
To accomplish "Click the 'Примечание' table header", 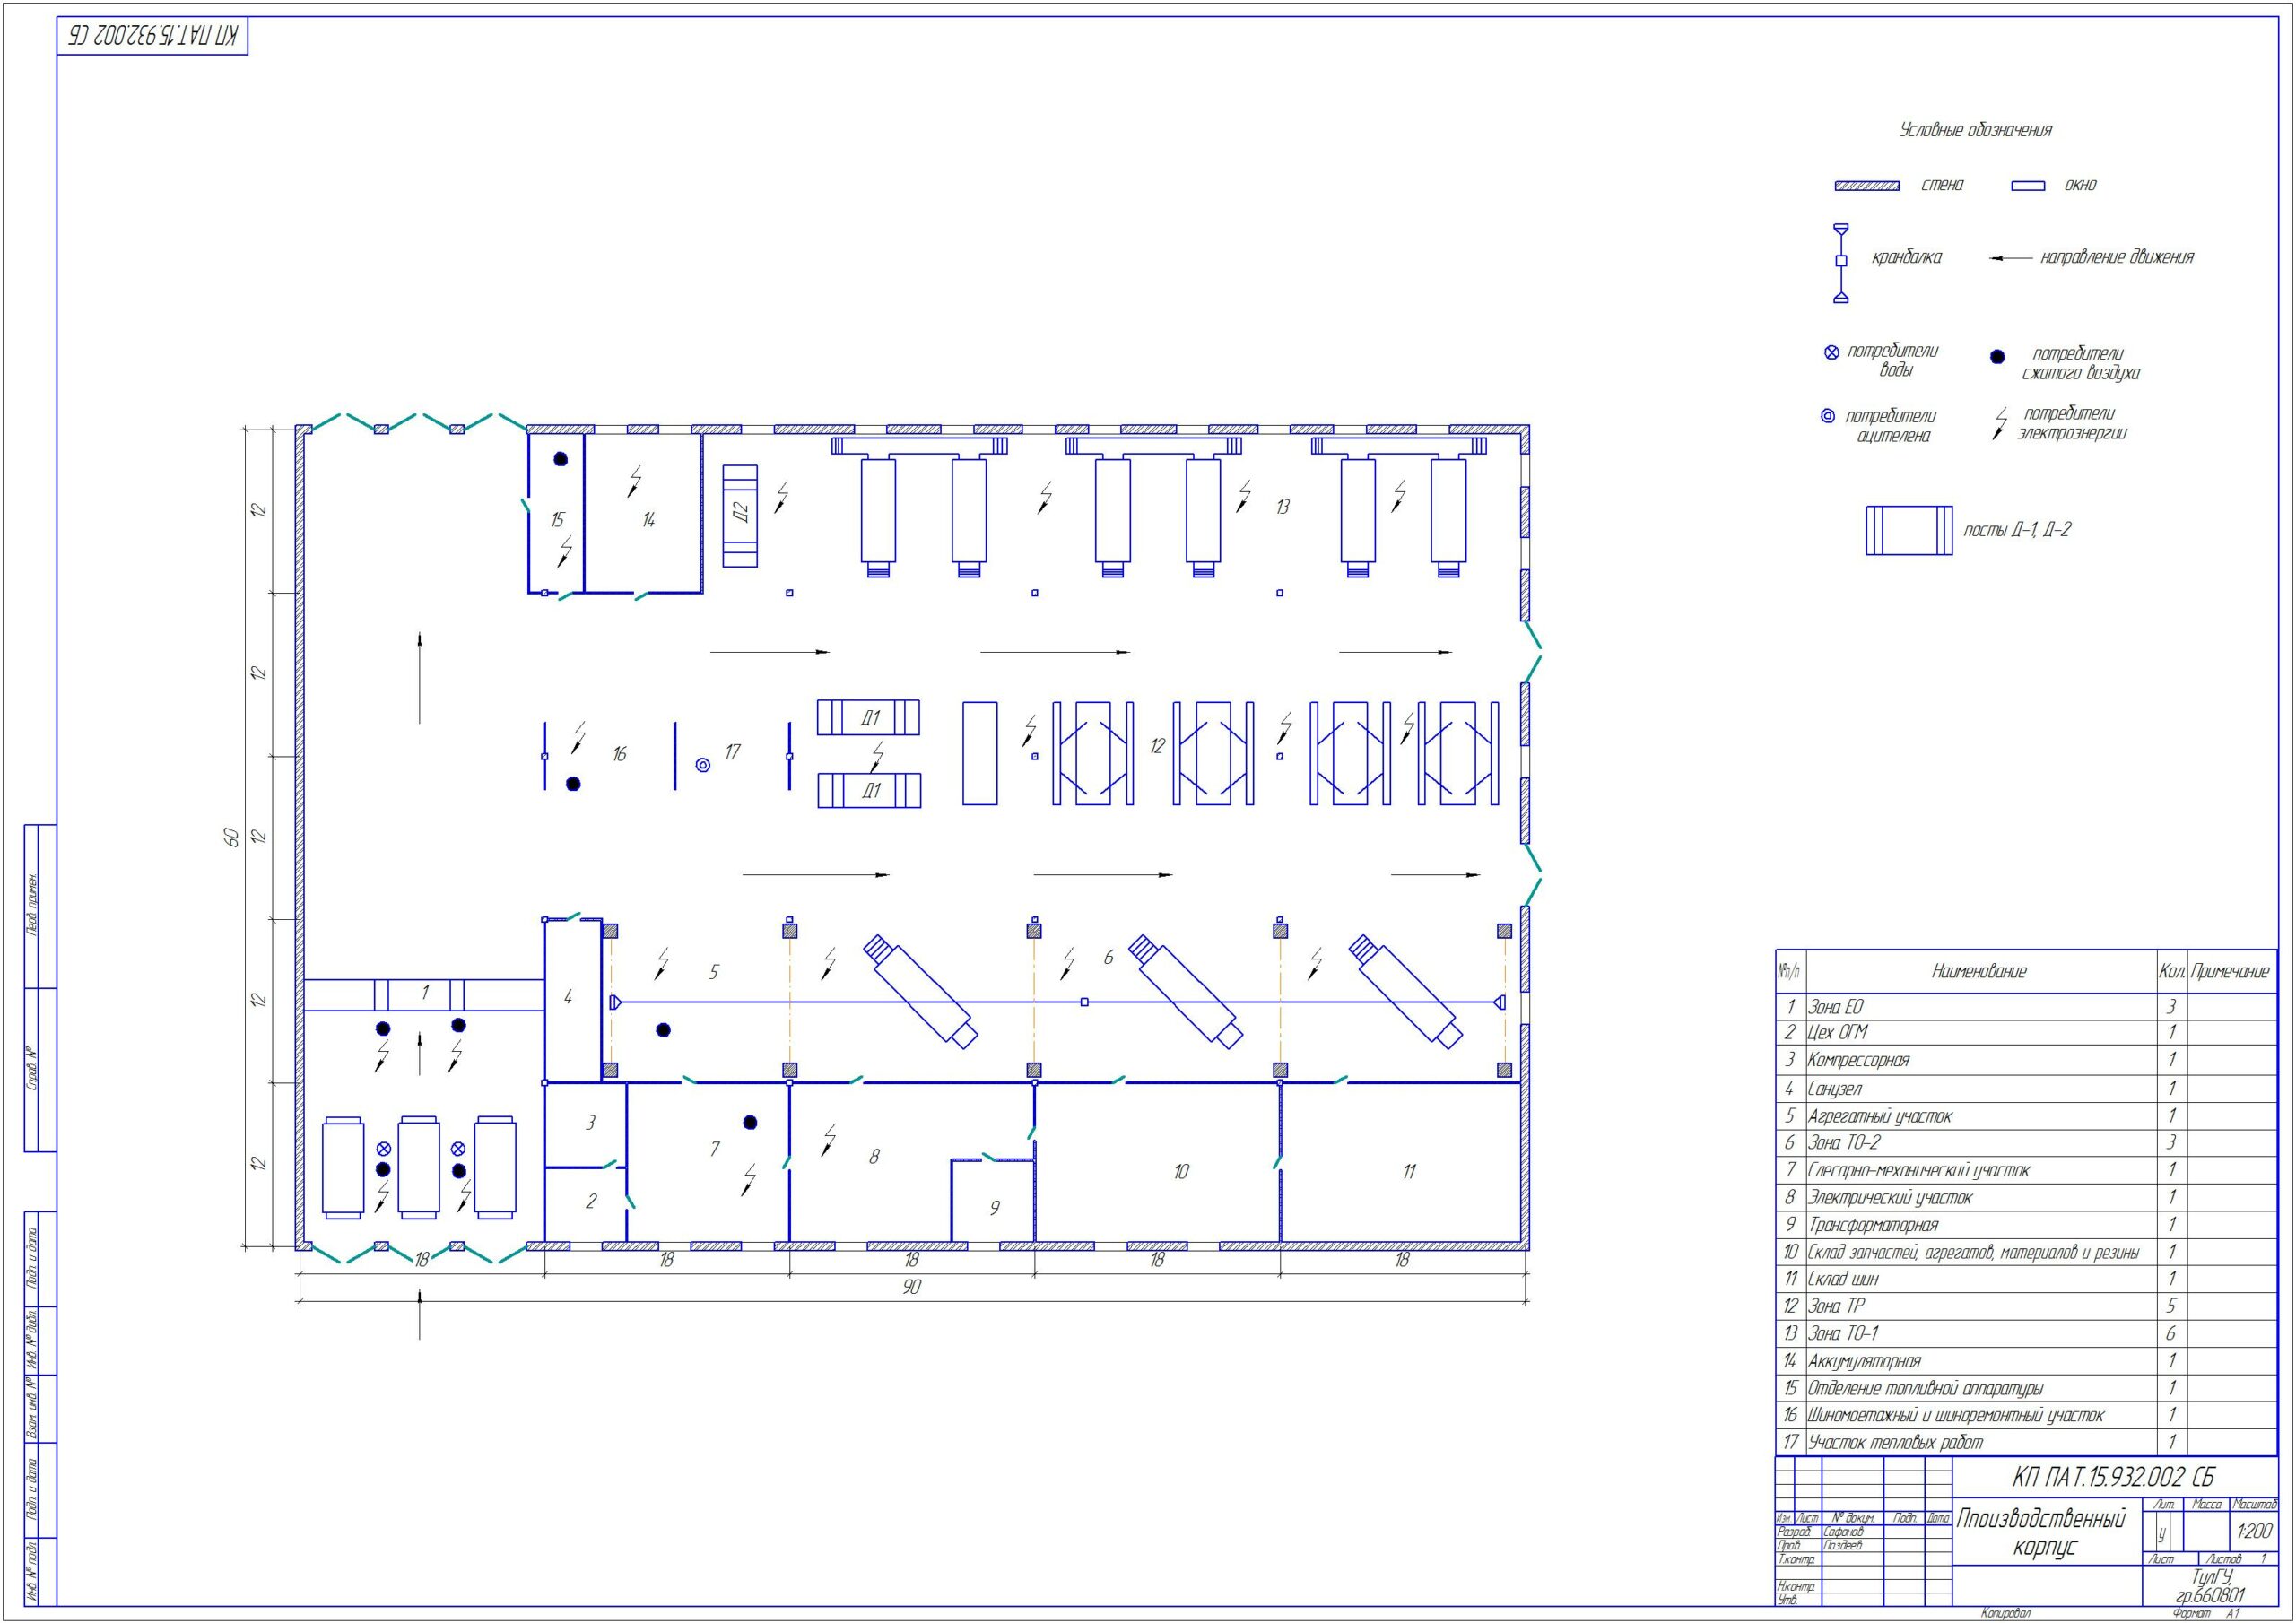I will pyautogui.click(x=2230, y=971).
